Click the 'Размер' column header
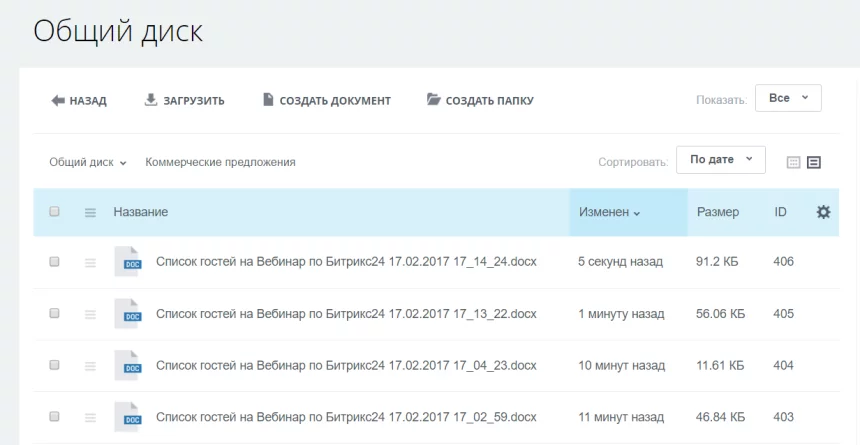 717,212
